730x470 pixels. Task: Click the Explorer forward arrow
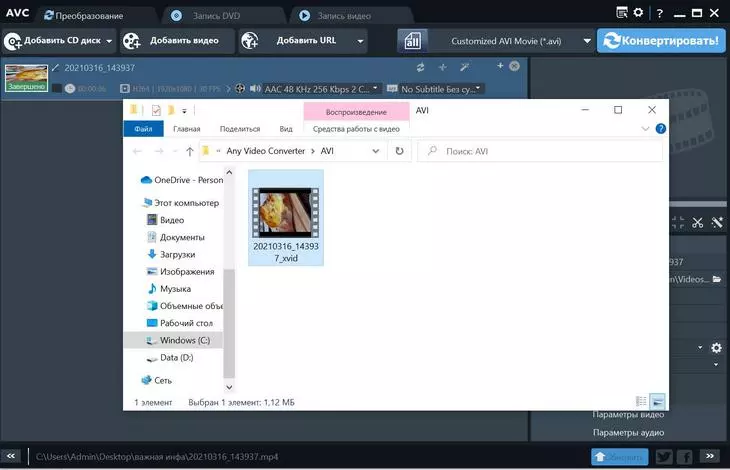tap(159, 151)
